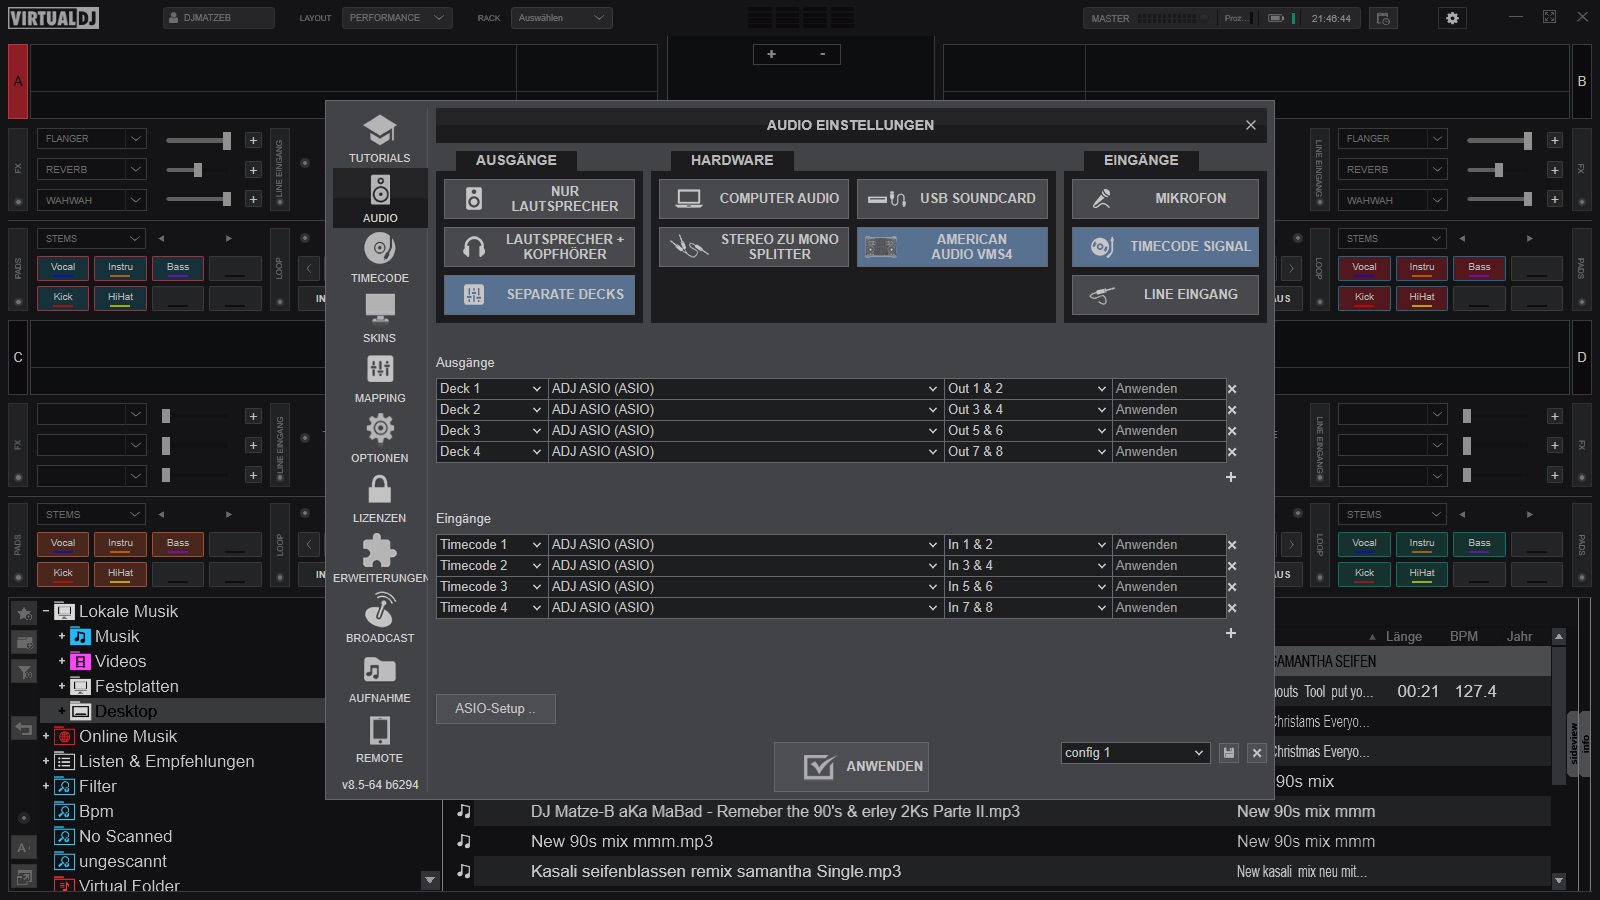Open the Lizenzen lock section
Viewport: 1600px width, 900px height.
(379, 498)
